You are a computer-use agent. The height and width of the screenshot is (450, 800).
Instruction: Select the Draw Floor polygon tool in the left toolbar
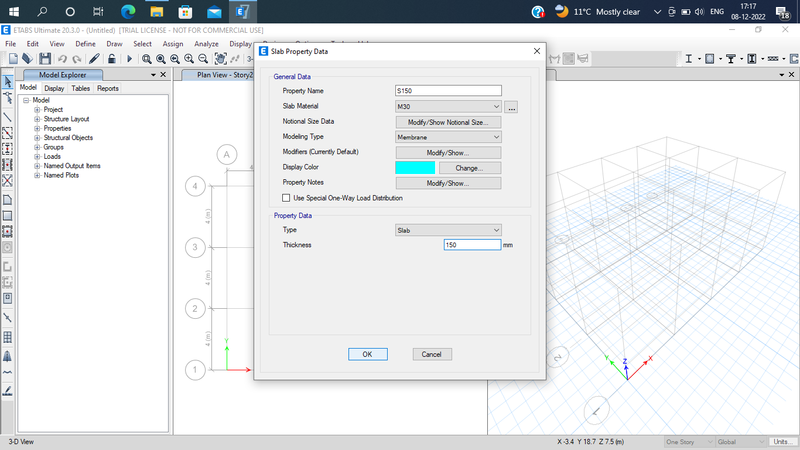pyautogui.click(x=8, y=199)
